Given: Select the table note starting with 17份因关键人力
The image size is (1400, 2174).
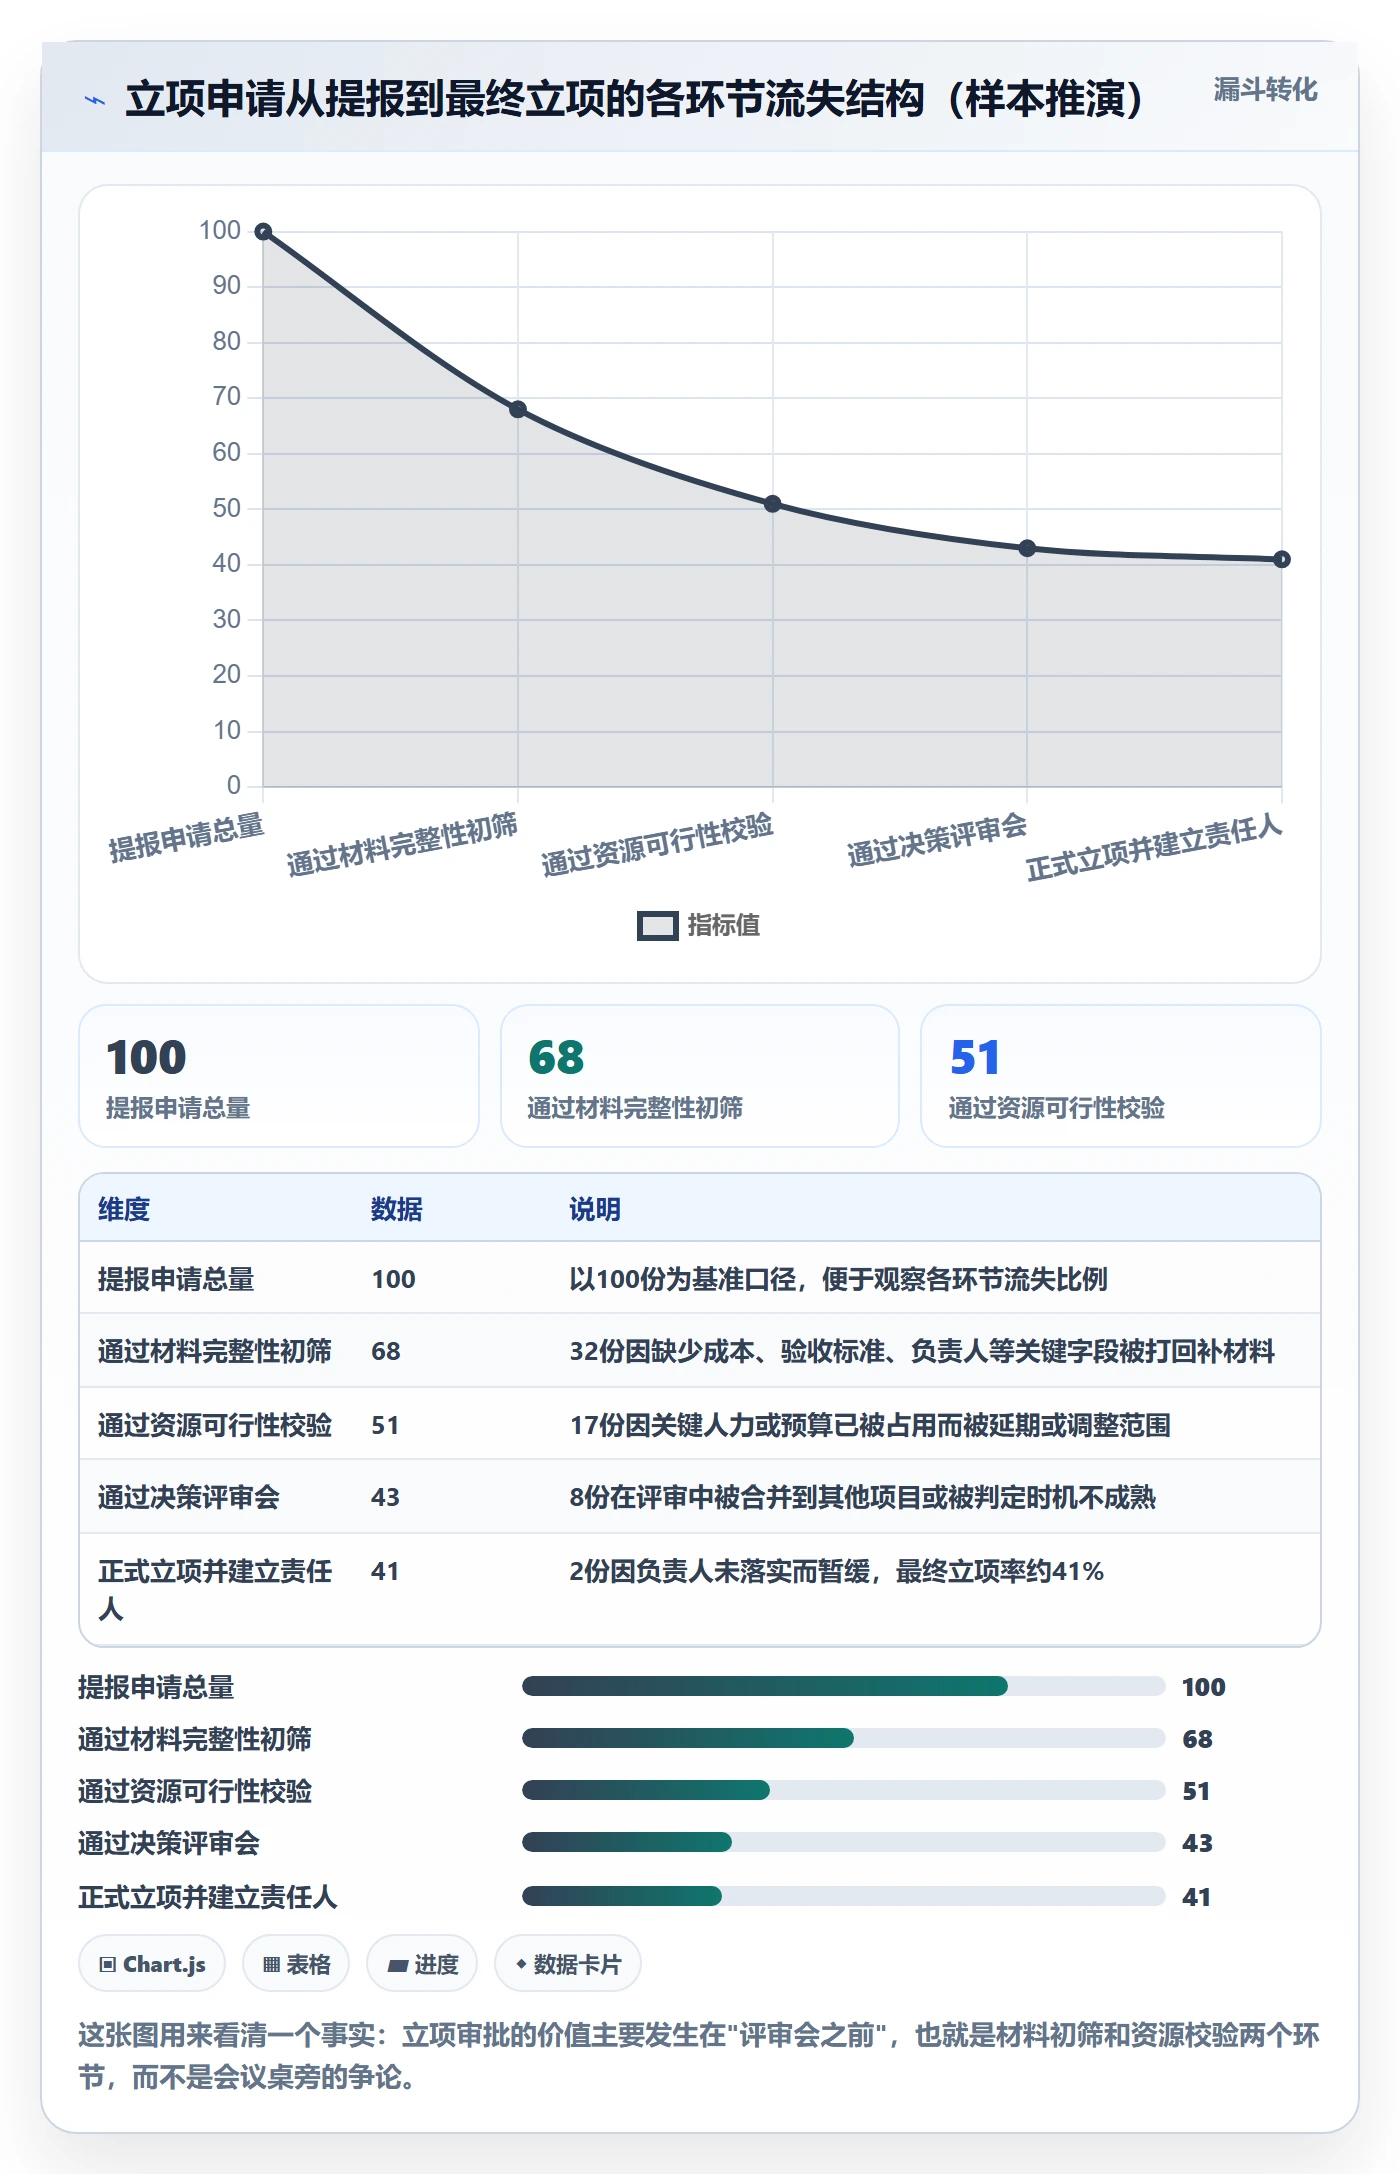Looking at the screenshot, I should [x=870, y=1425].
